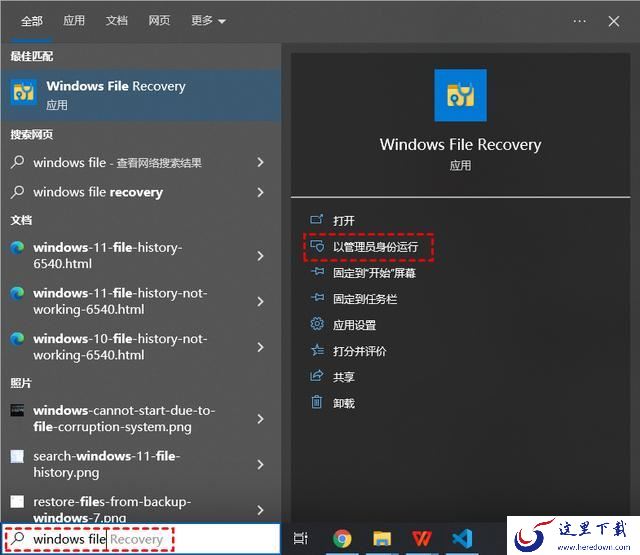Click thumbnail of windows-cannot-start-due-to-file-corruption-system.png
Image resolution: width=640 pixels, height=555 pixels.
pos(17,411)
